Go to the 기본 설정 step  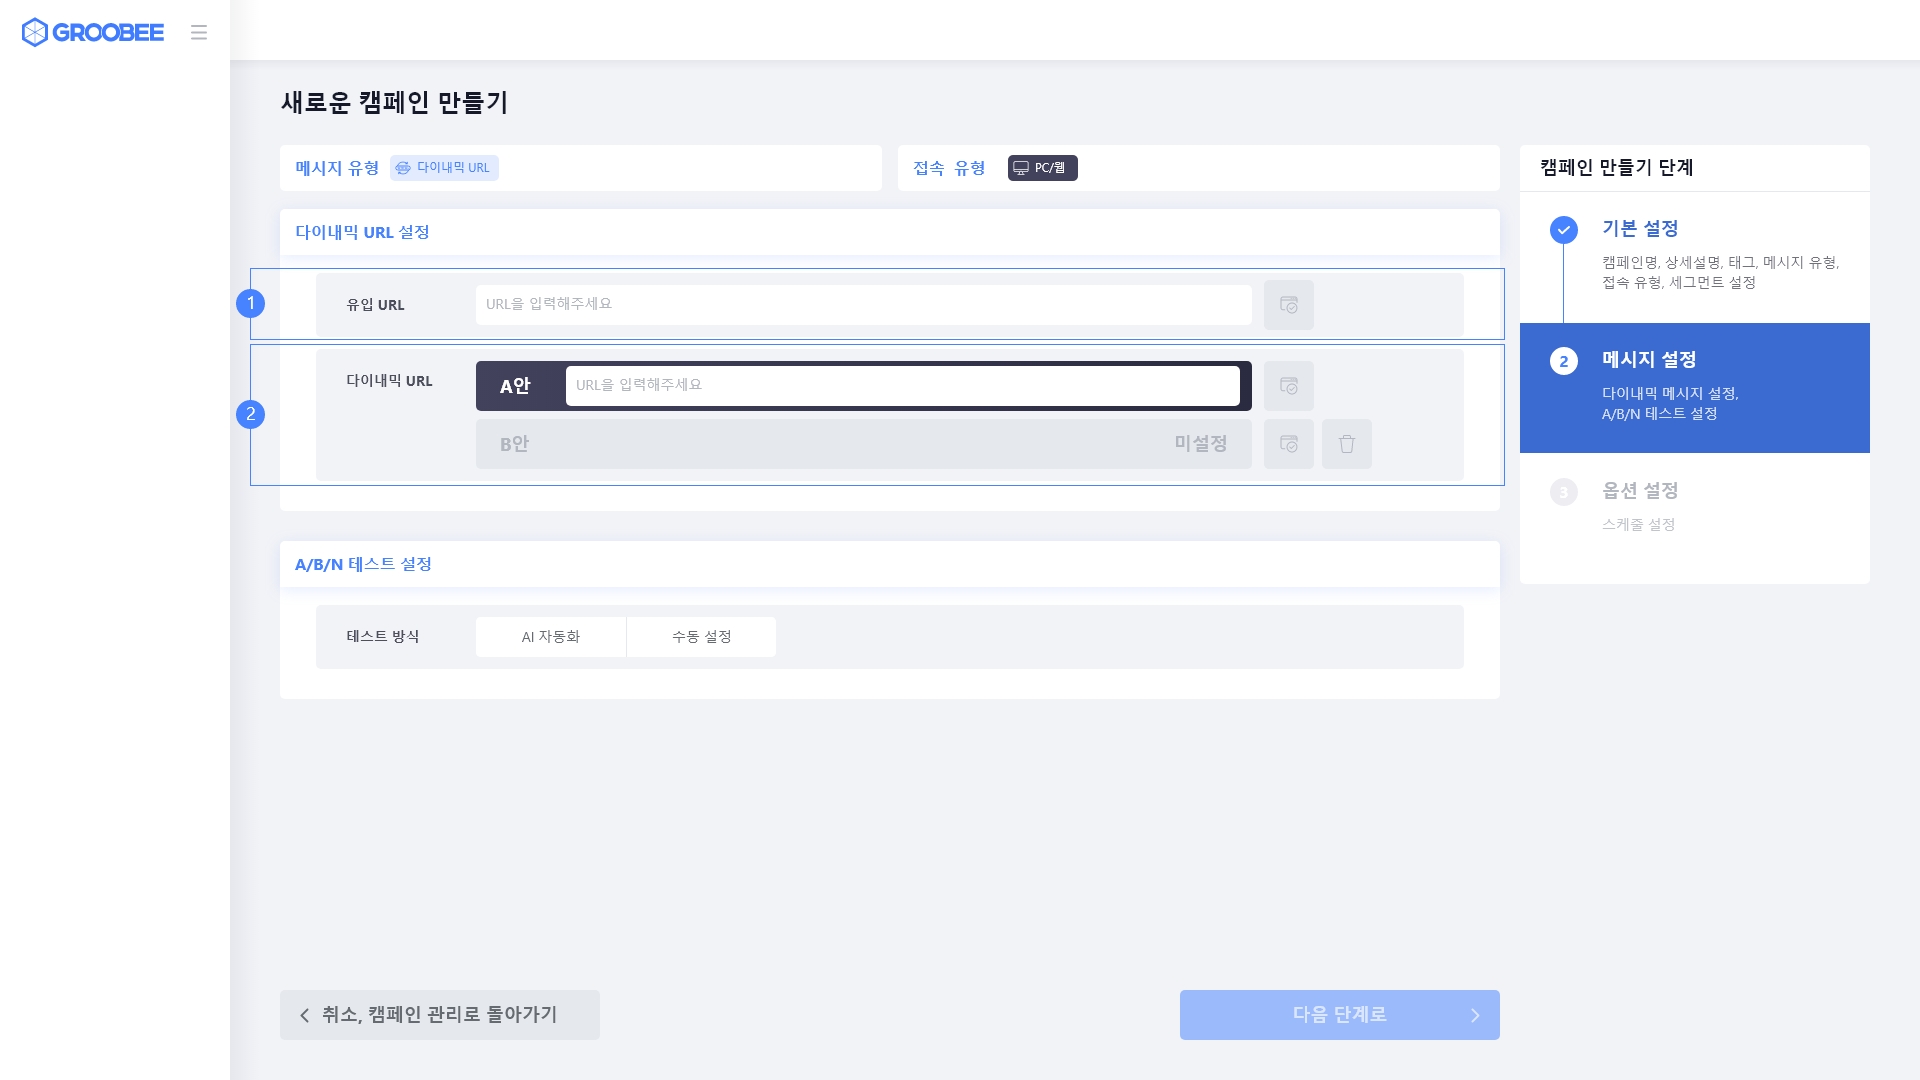(1640, 229)
